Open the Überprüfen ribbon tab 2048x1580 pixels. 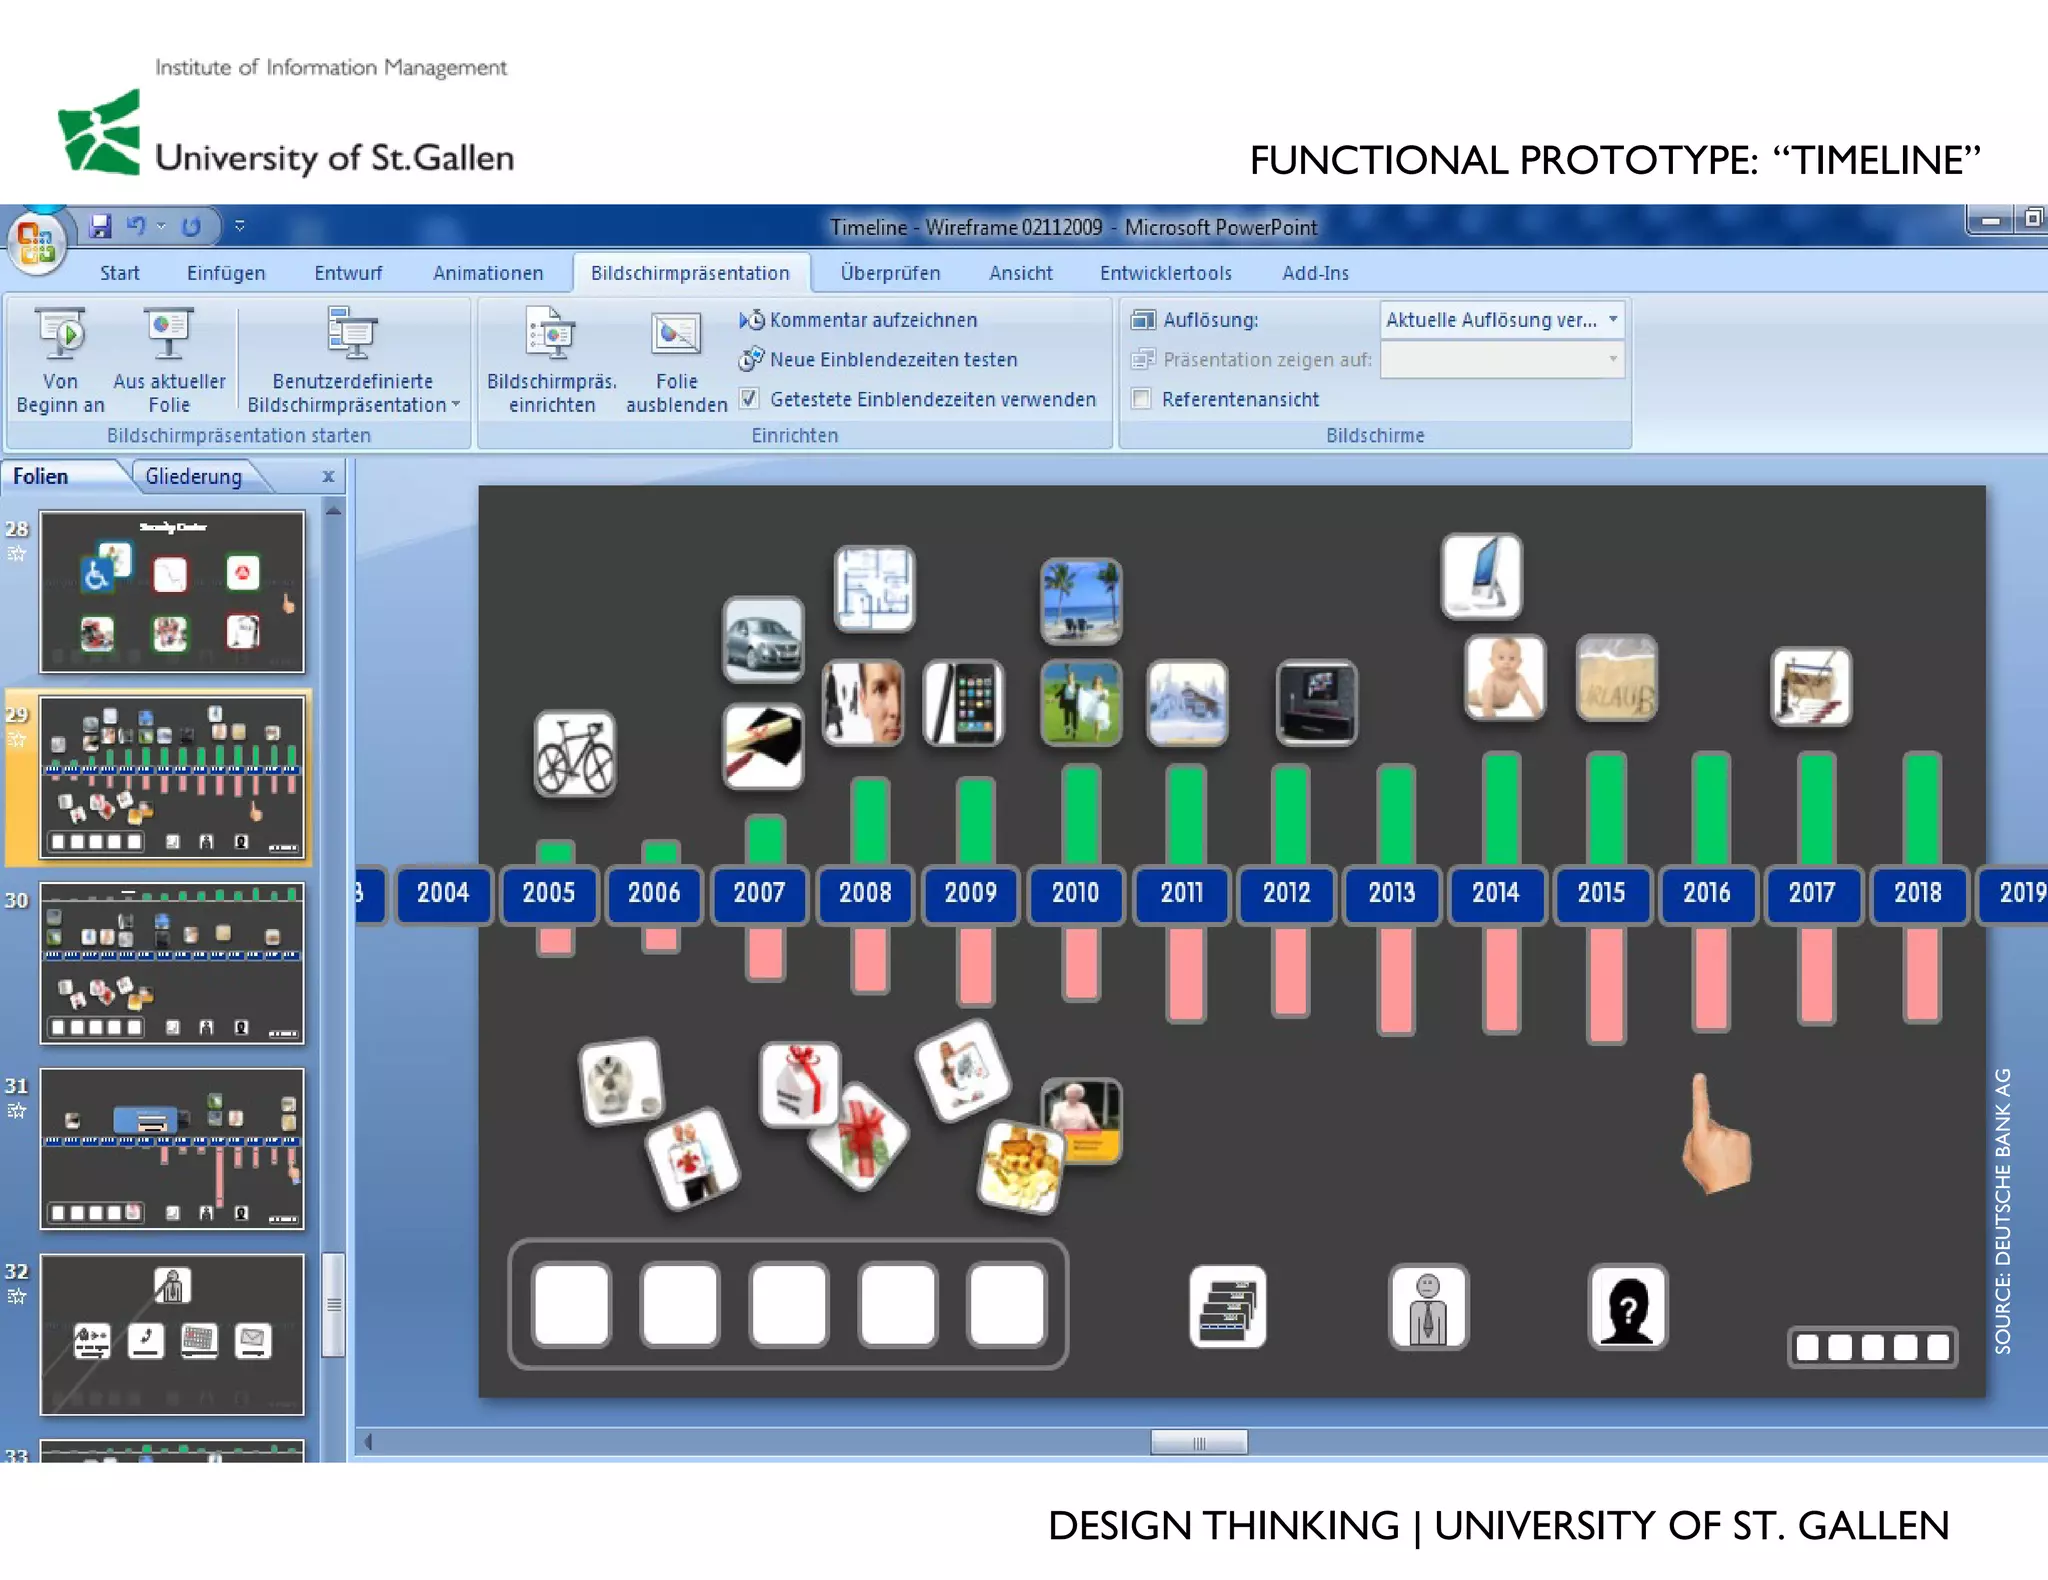[890, 273]
